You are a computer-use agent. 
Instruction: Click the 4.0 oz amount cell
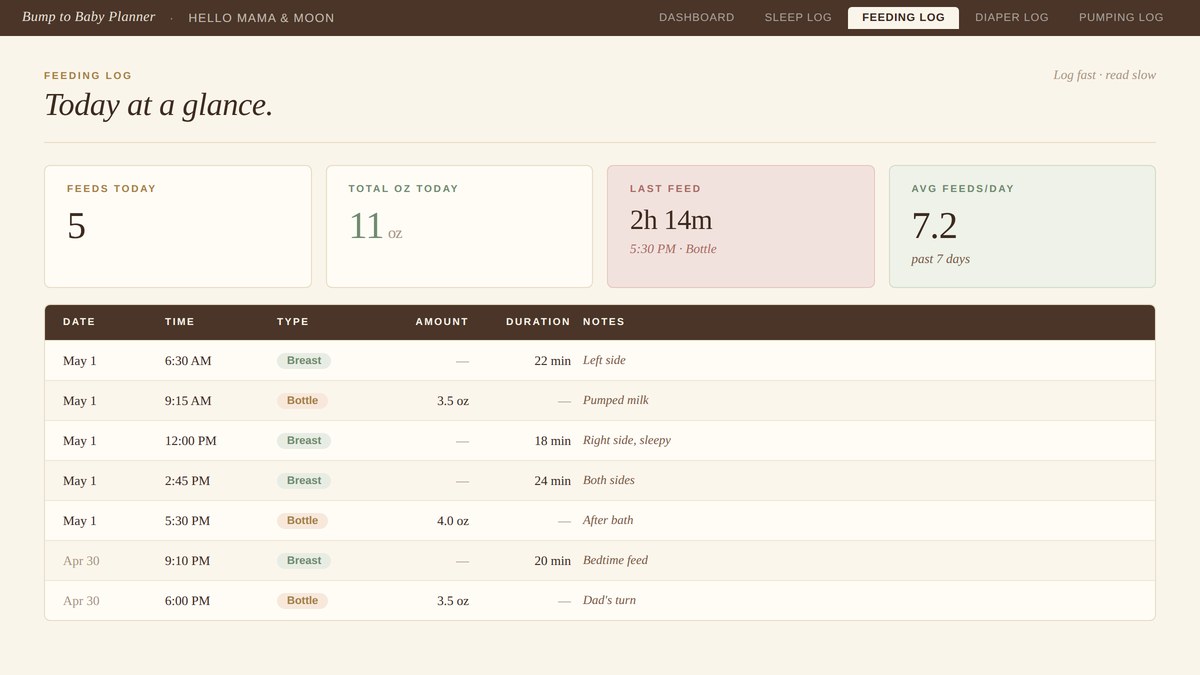pos(453,521)
